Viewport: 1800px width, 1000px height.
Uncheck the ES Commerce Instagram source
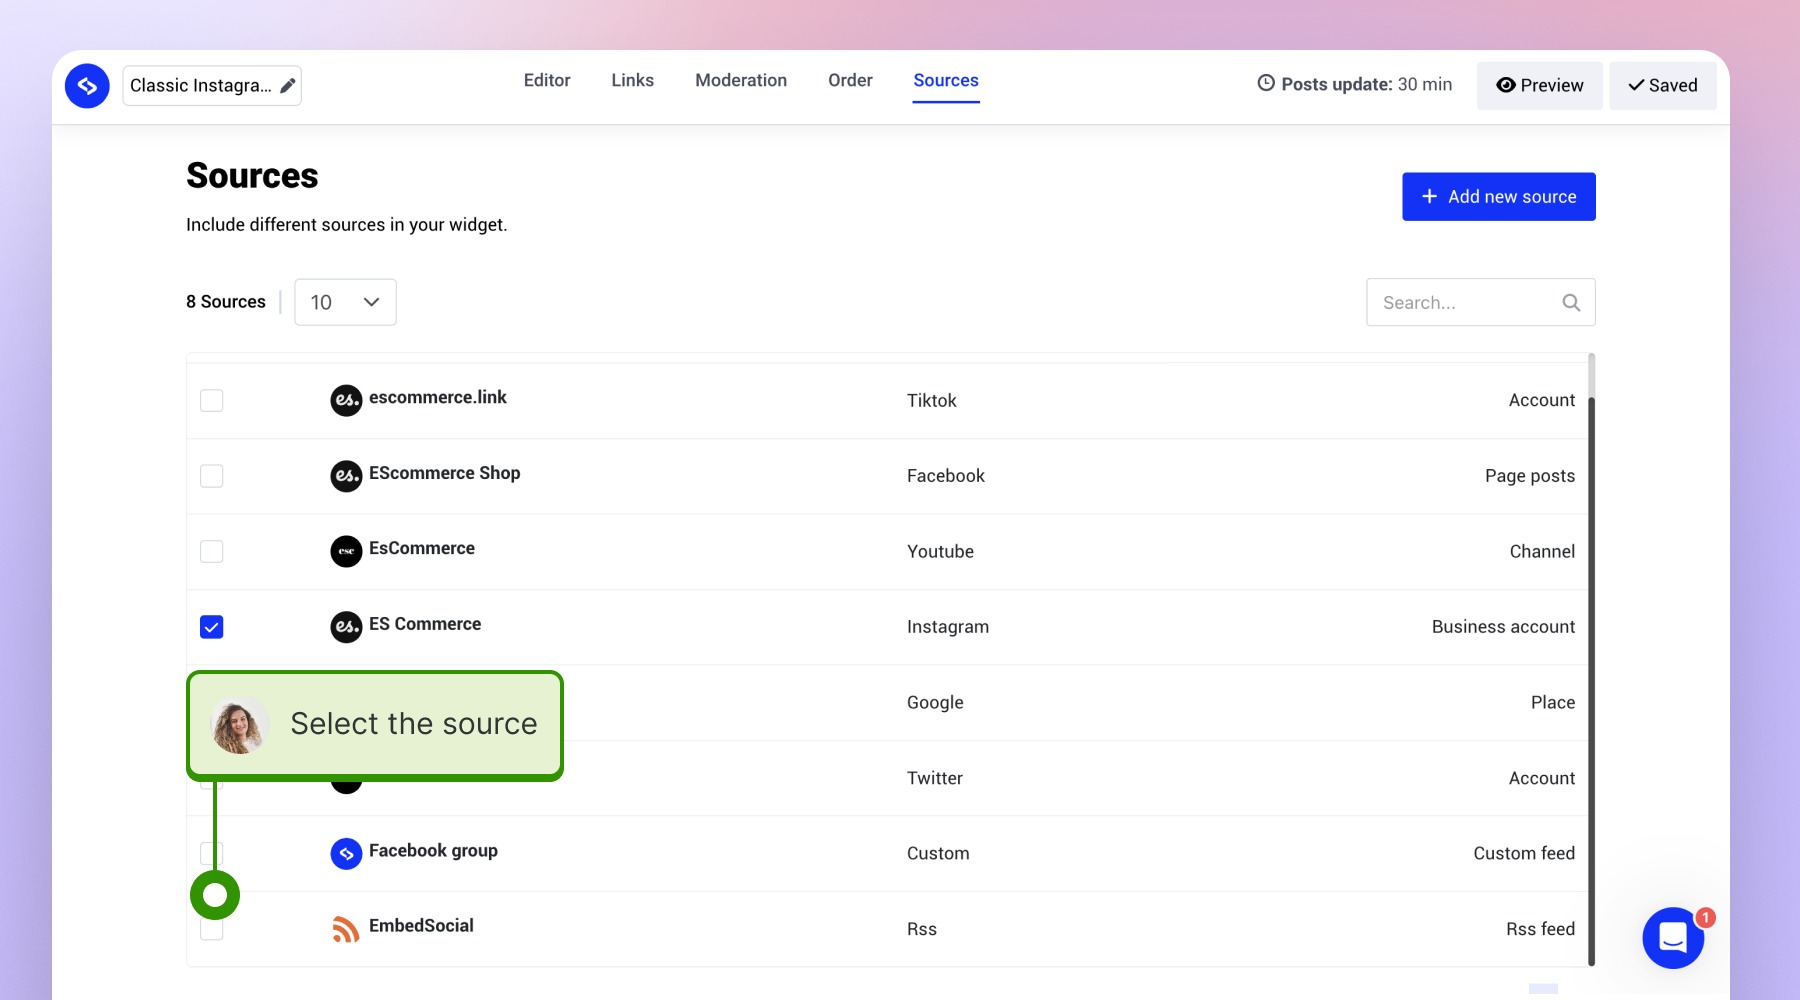pos(211,626)
